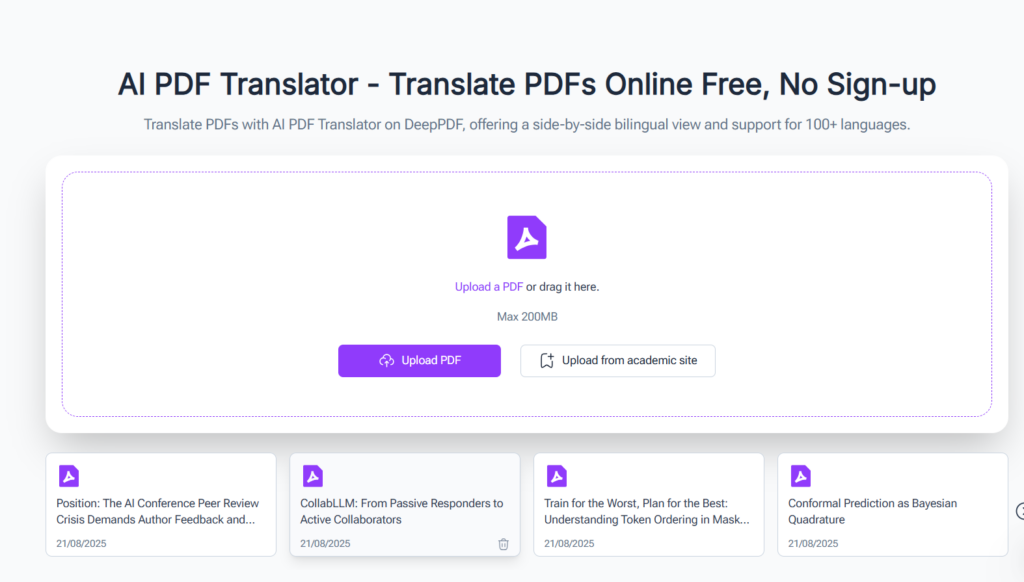Click the PDF icon on the CollabLLM card

(x=312, y=476)
